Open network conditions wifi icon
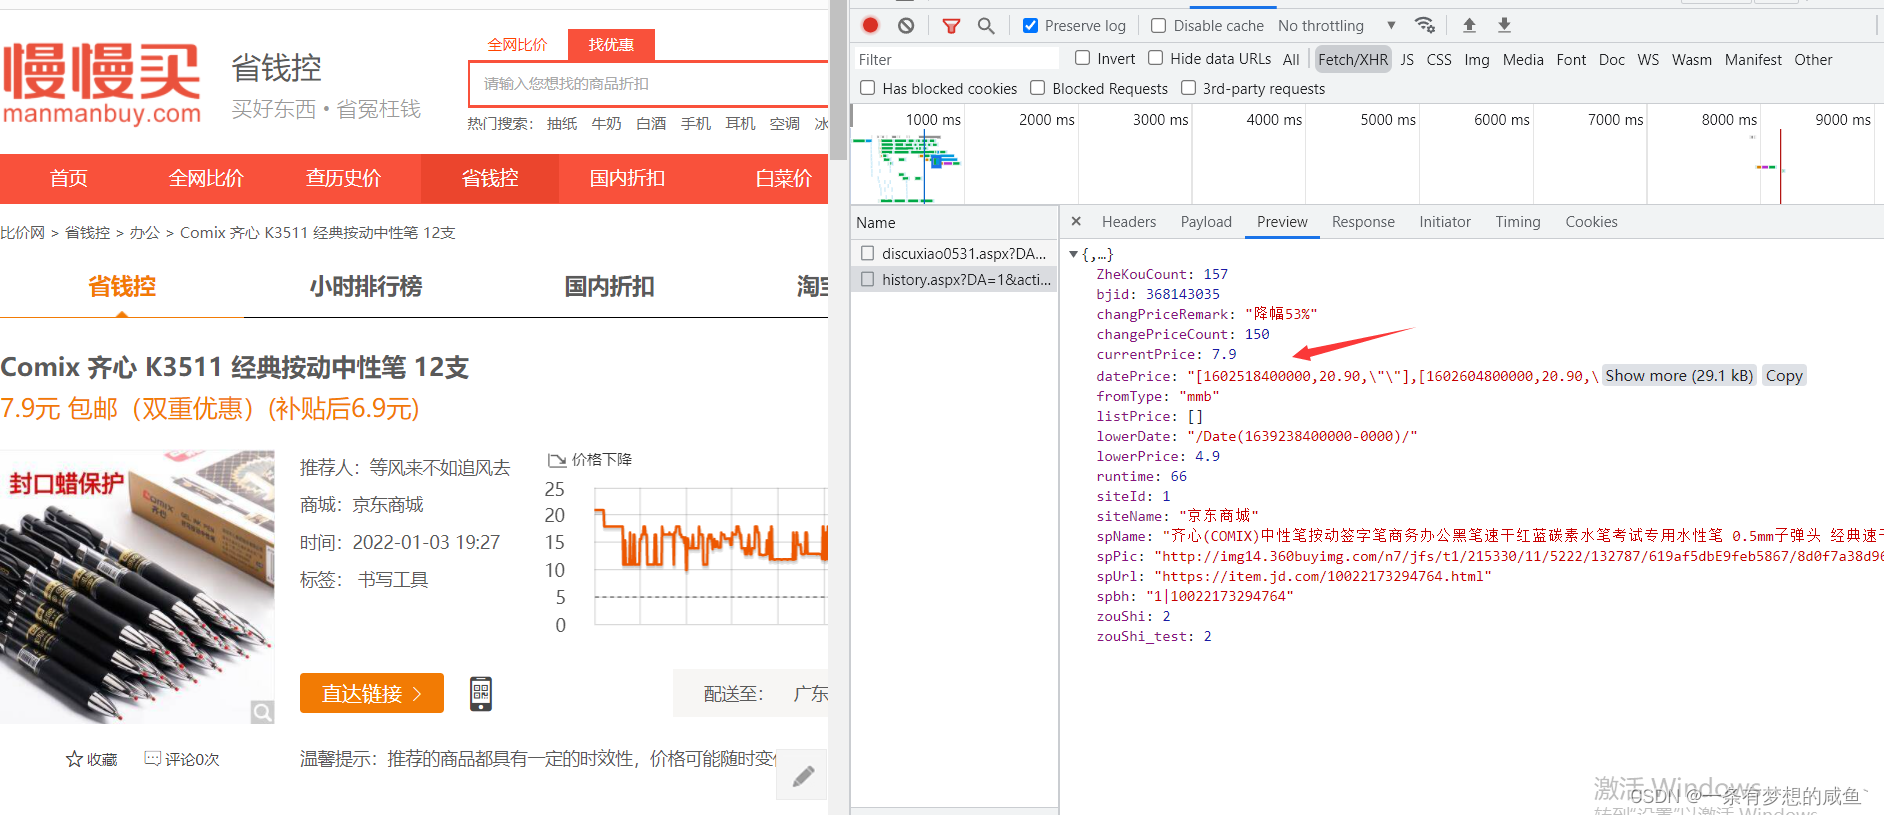The image size is (1884, 815). [x=1425, y=25]
